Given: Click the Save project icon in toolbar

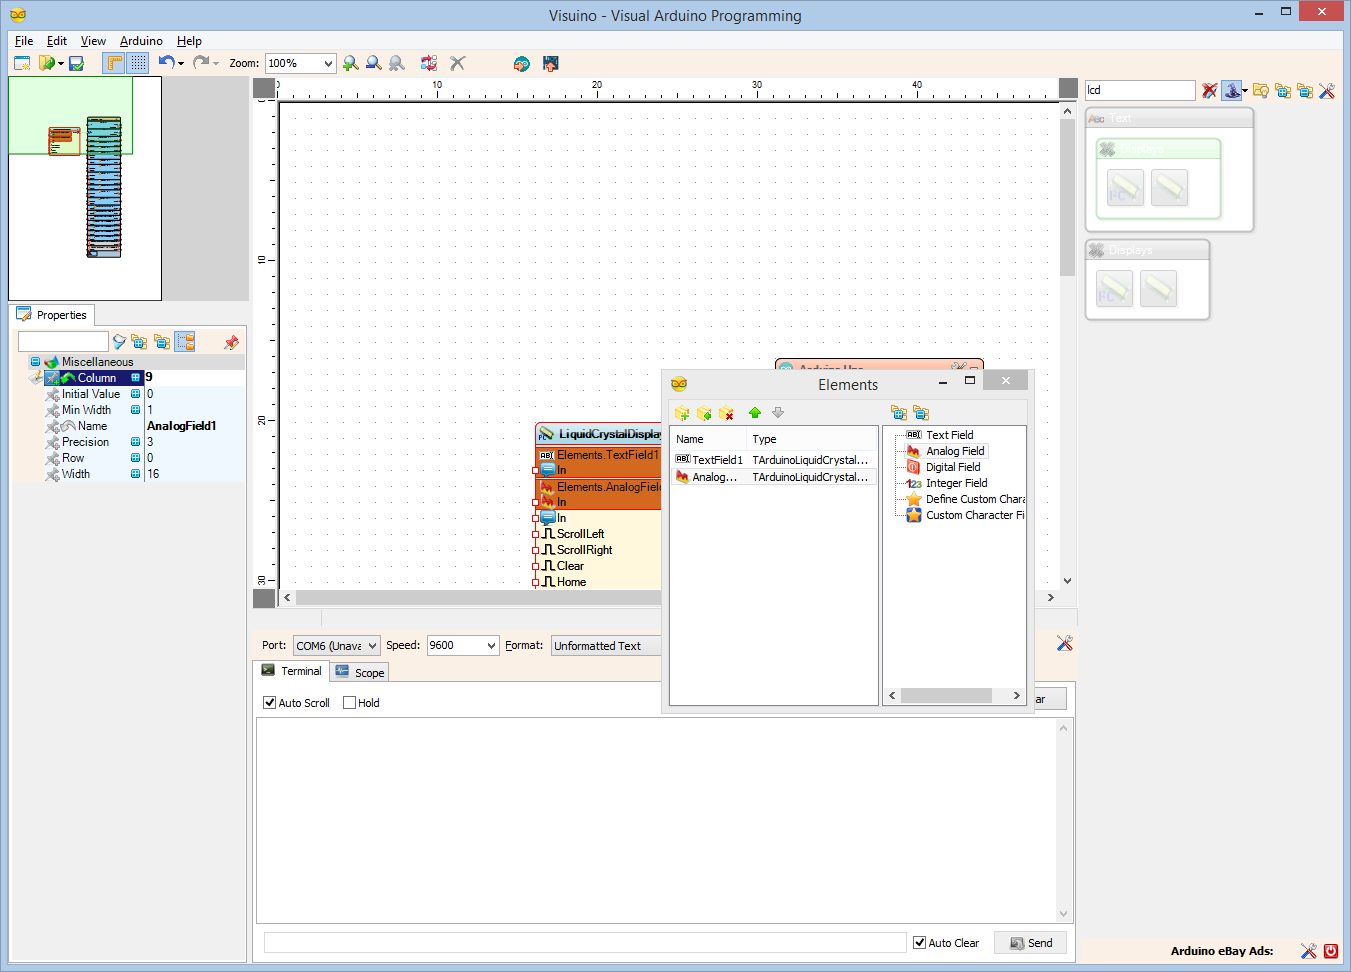Looking at the screenshot, I should (76, 63).
